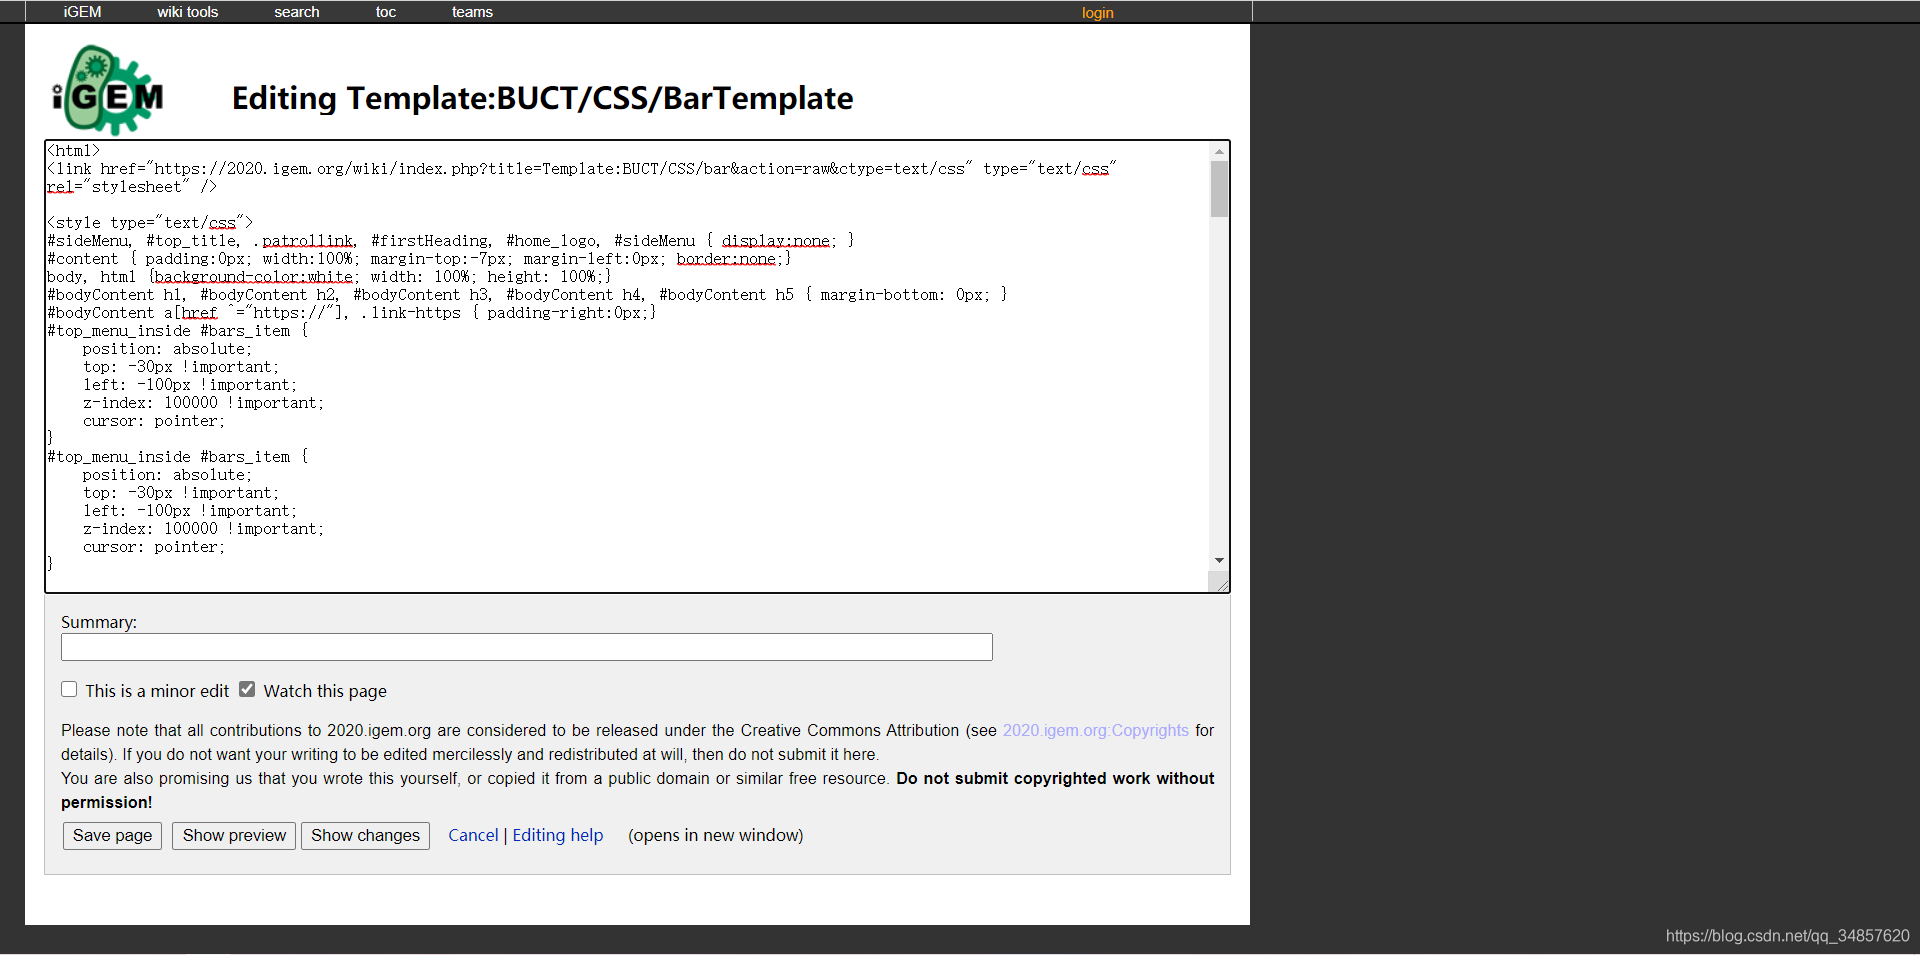
Task: Click the Save page button
Action: pos(112,835)
